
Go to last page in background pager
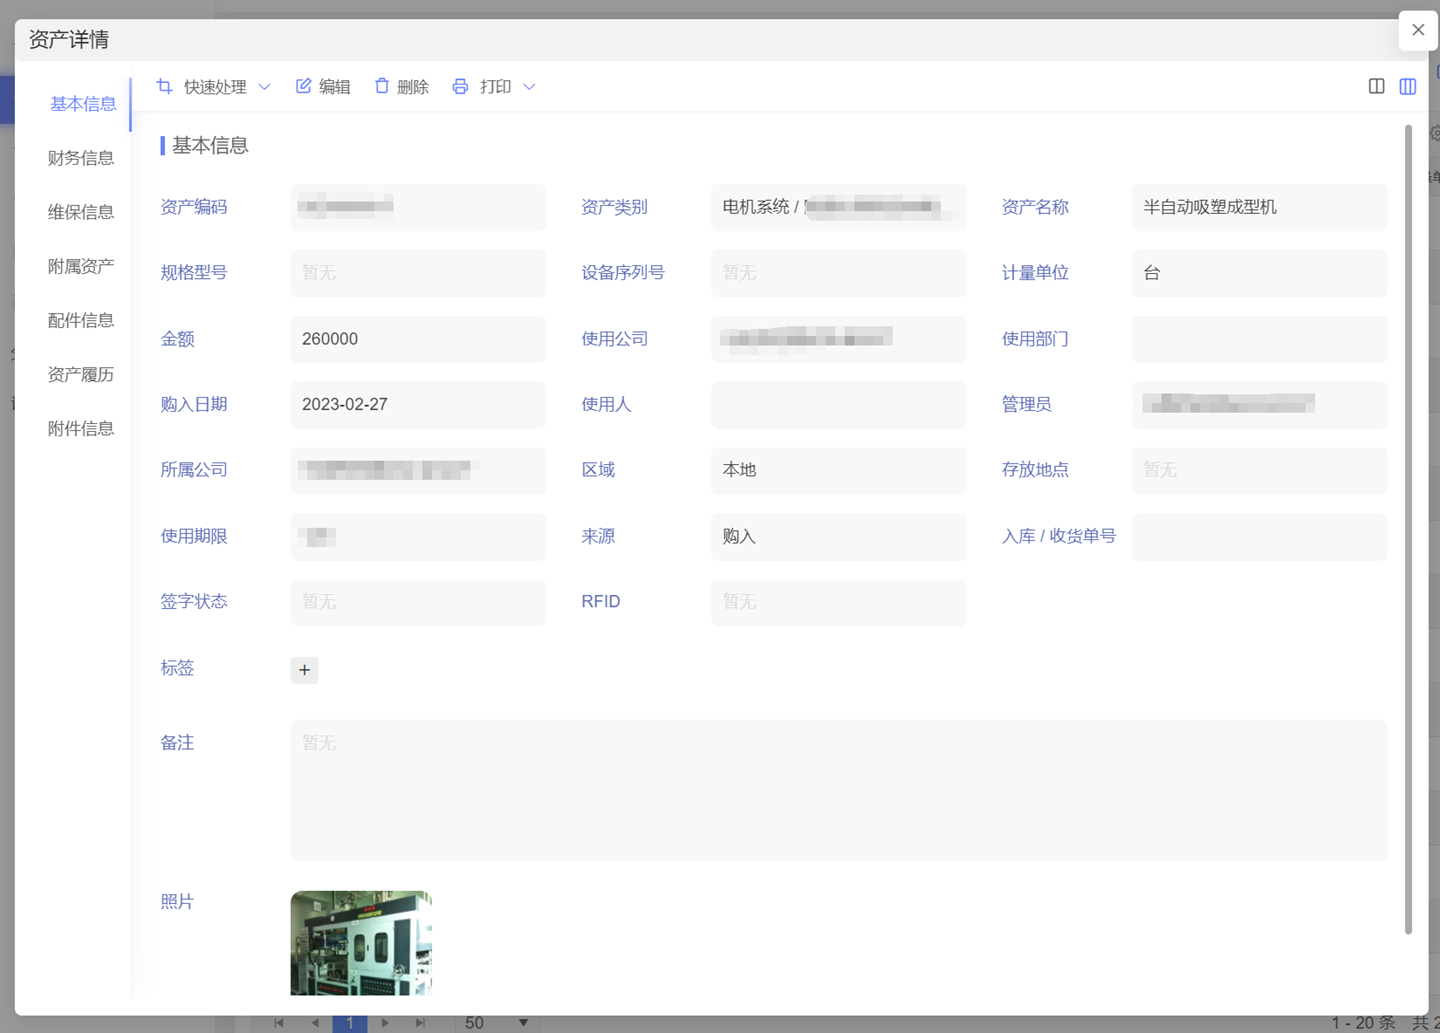coord(420,1023)
